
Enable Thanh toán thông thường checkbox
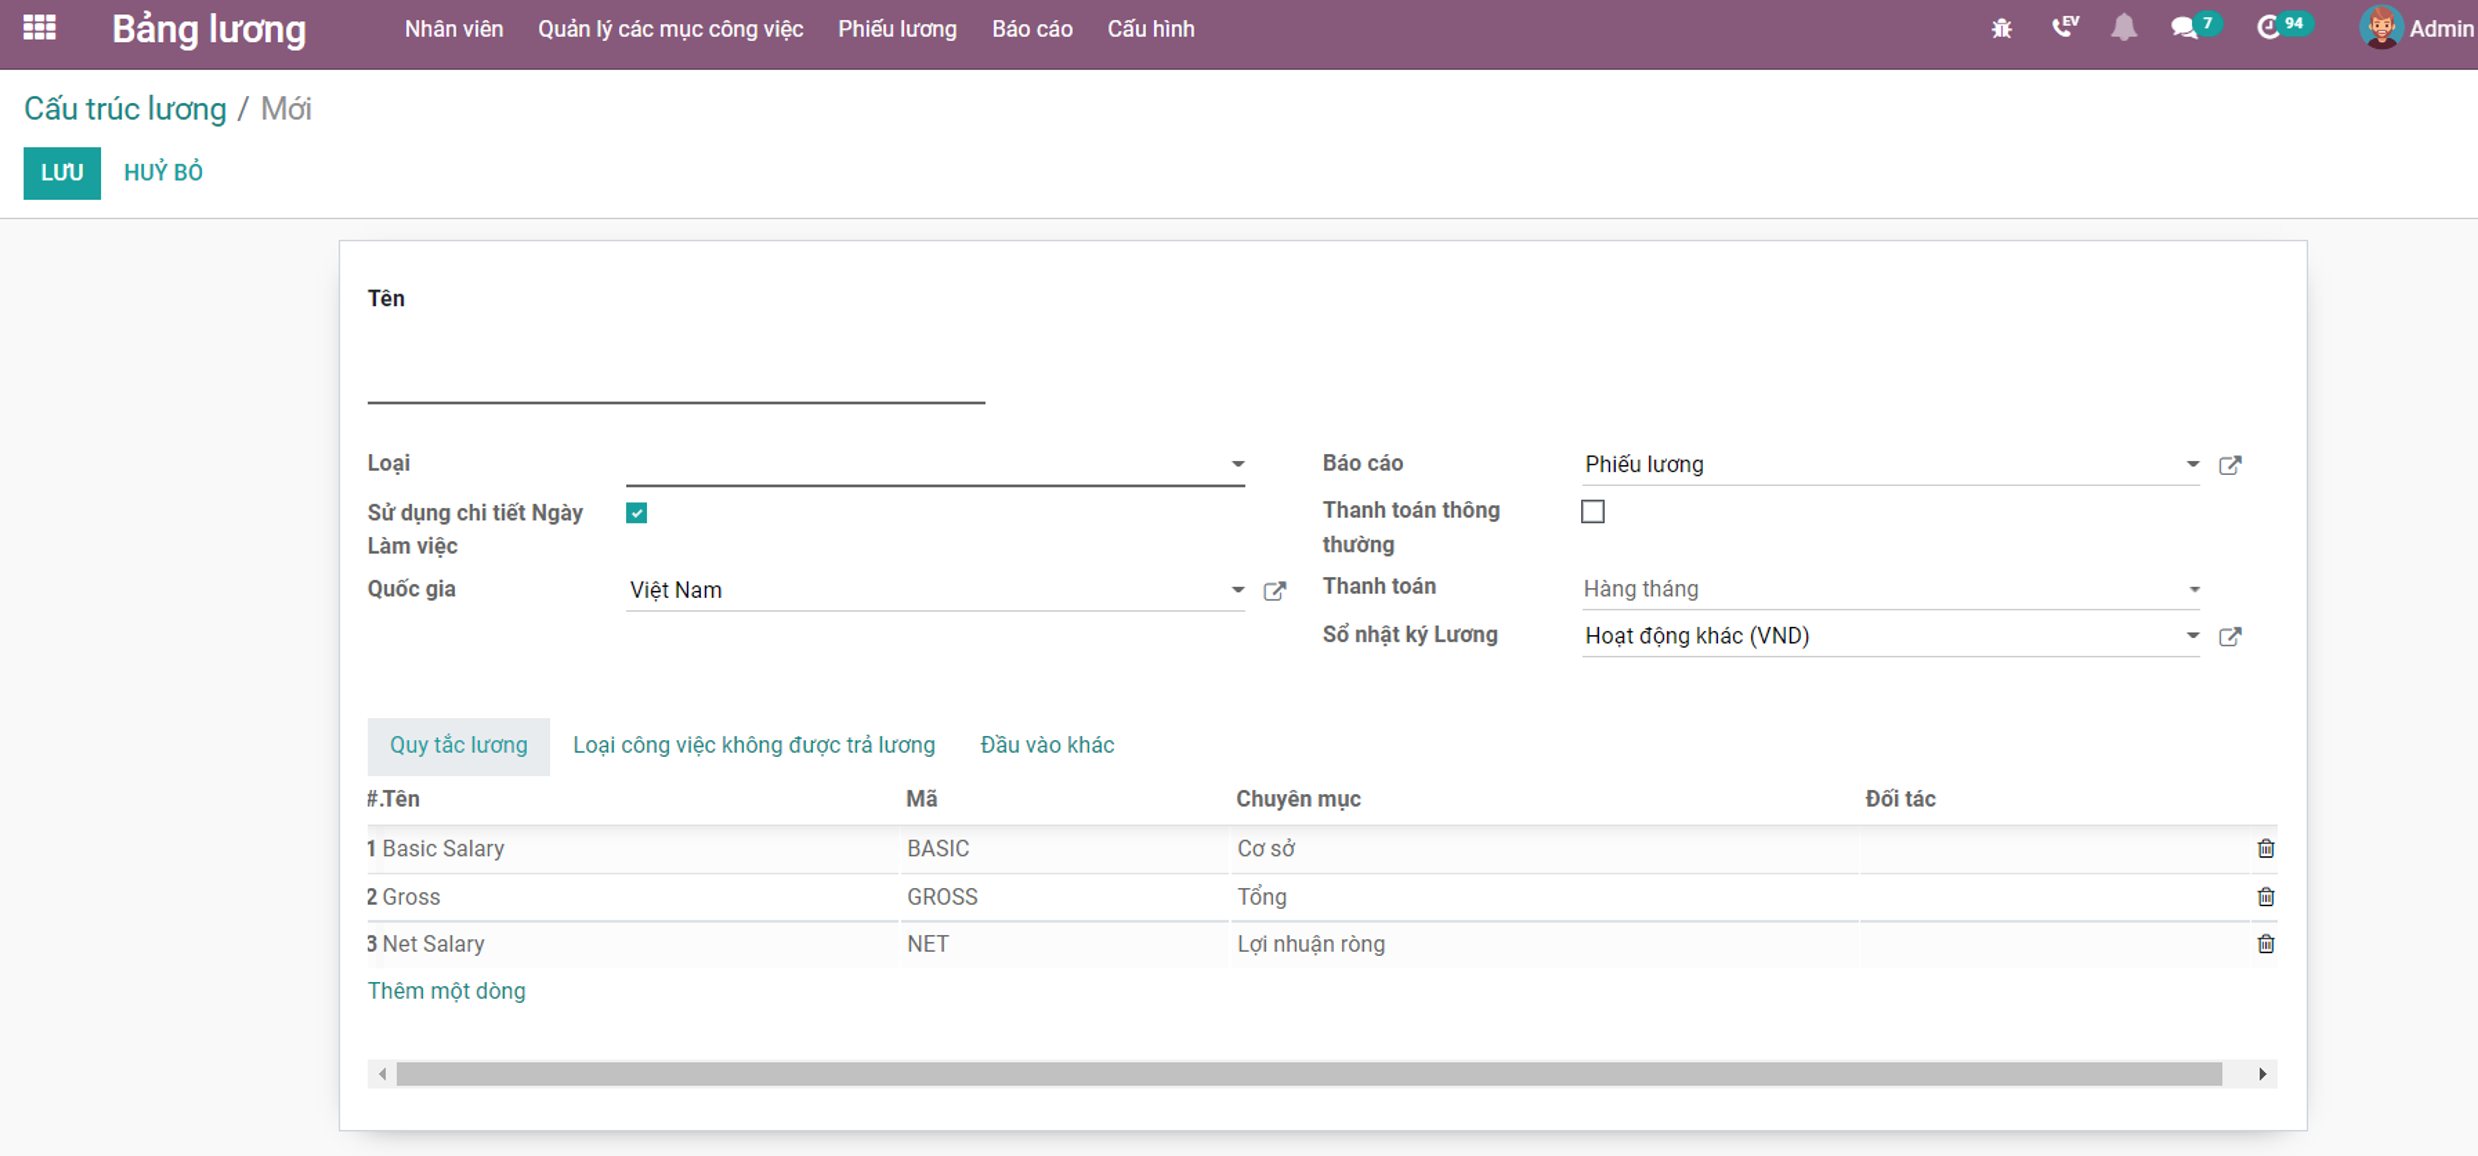(x=1593, y=512)
